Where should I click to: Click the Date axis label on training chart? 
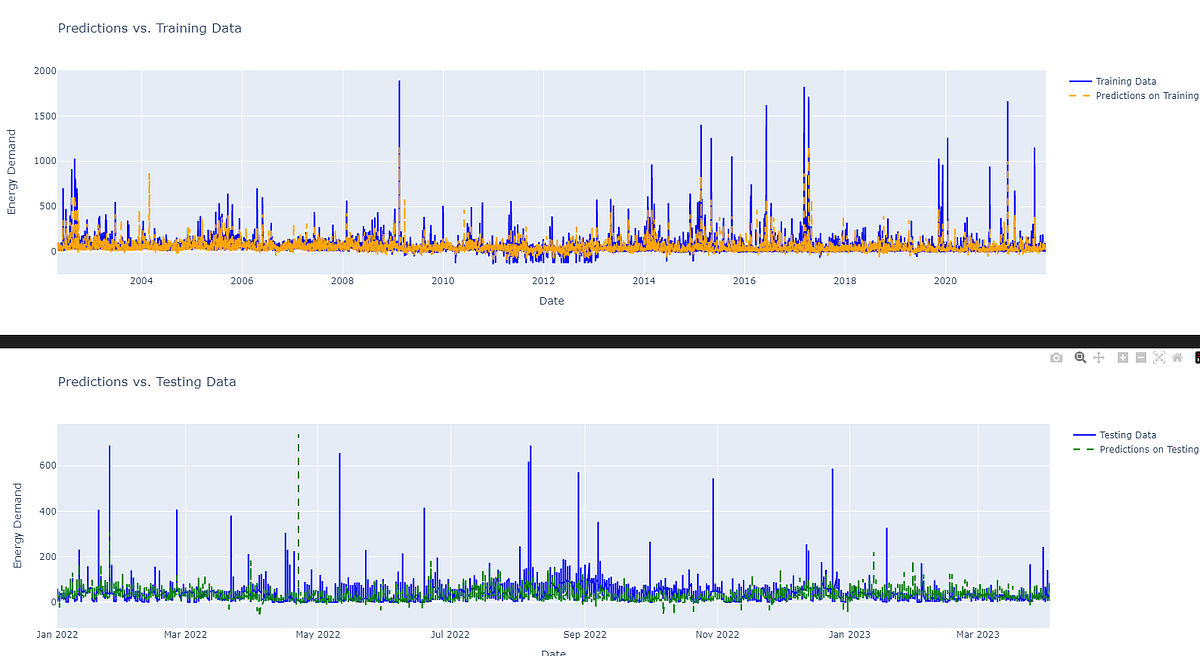click(x=551, y=301)
